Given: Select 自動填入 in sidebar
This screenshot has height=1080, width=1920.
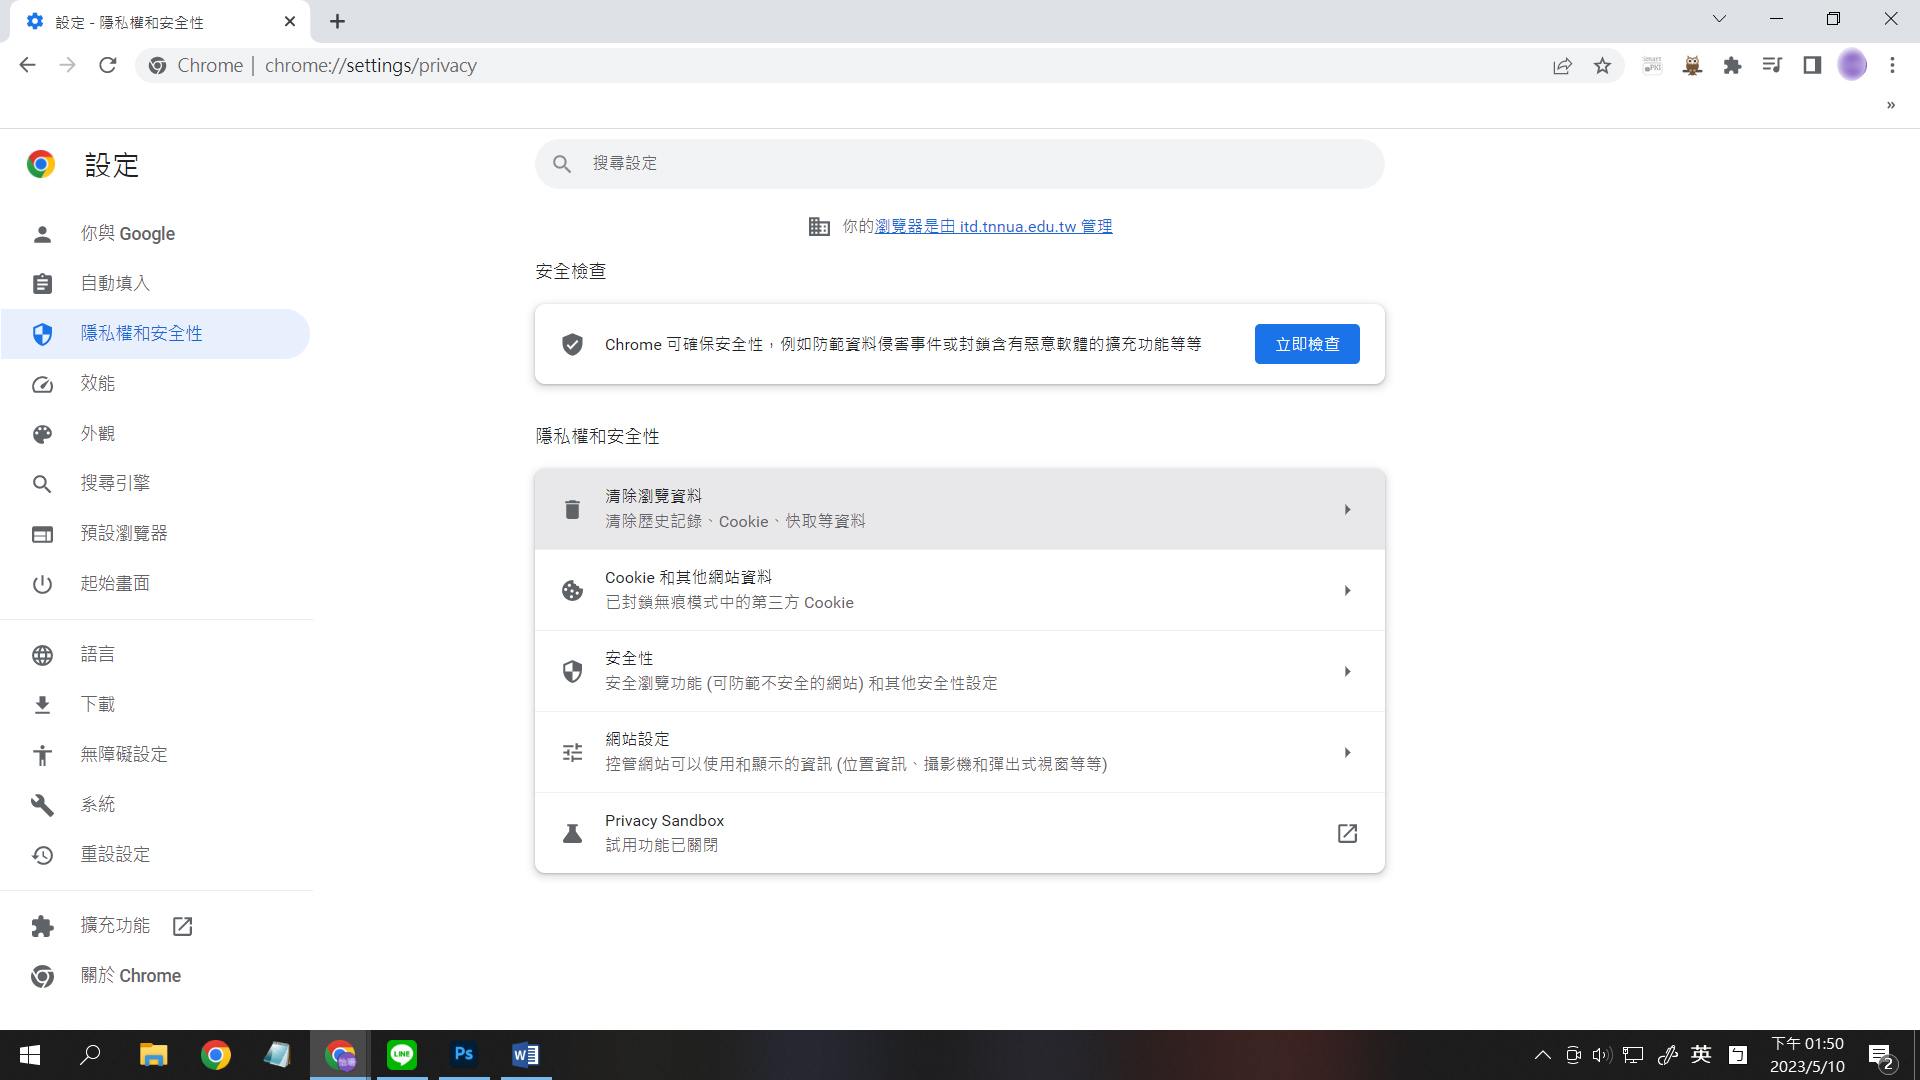Looking at the screenshot, I should point(156,284).
